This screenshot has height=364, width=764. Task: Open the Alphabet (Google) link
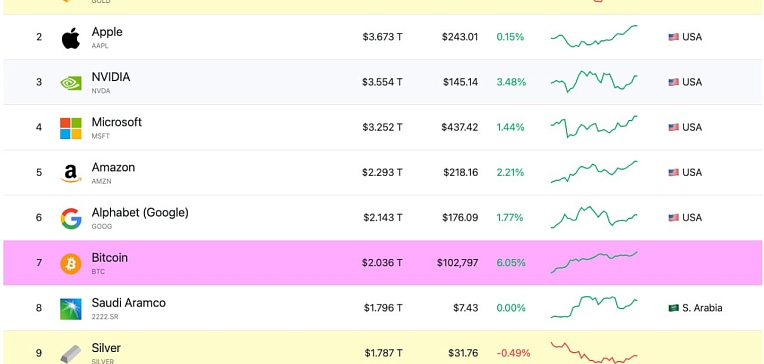[140, 212]
